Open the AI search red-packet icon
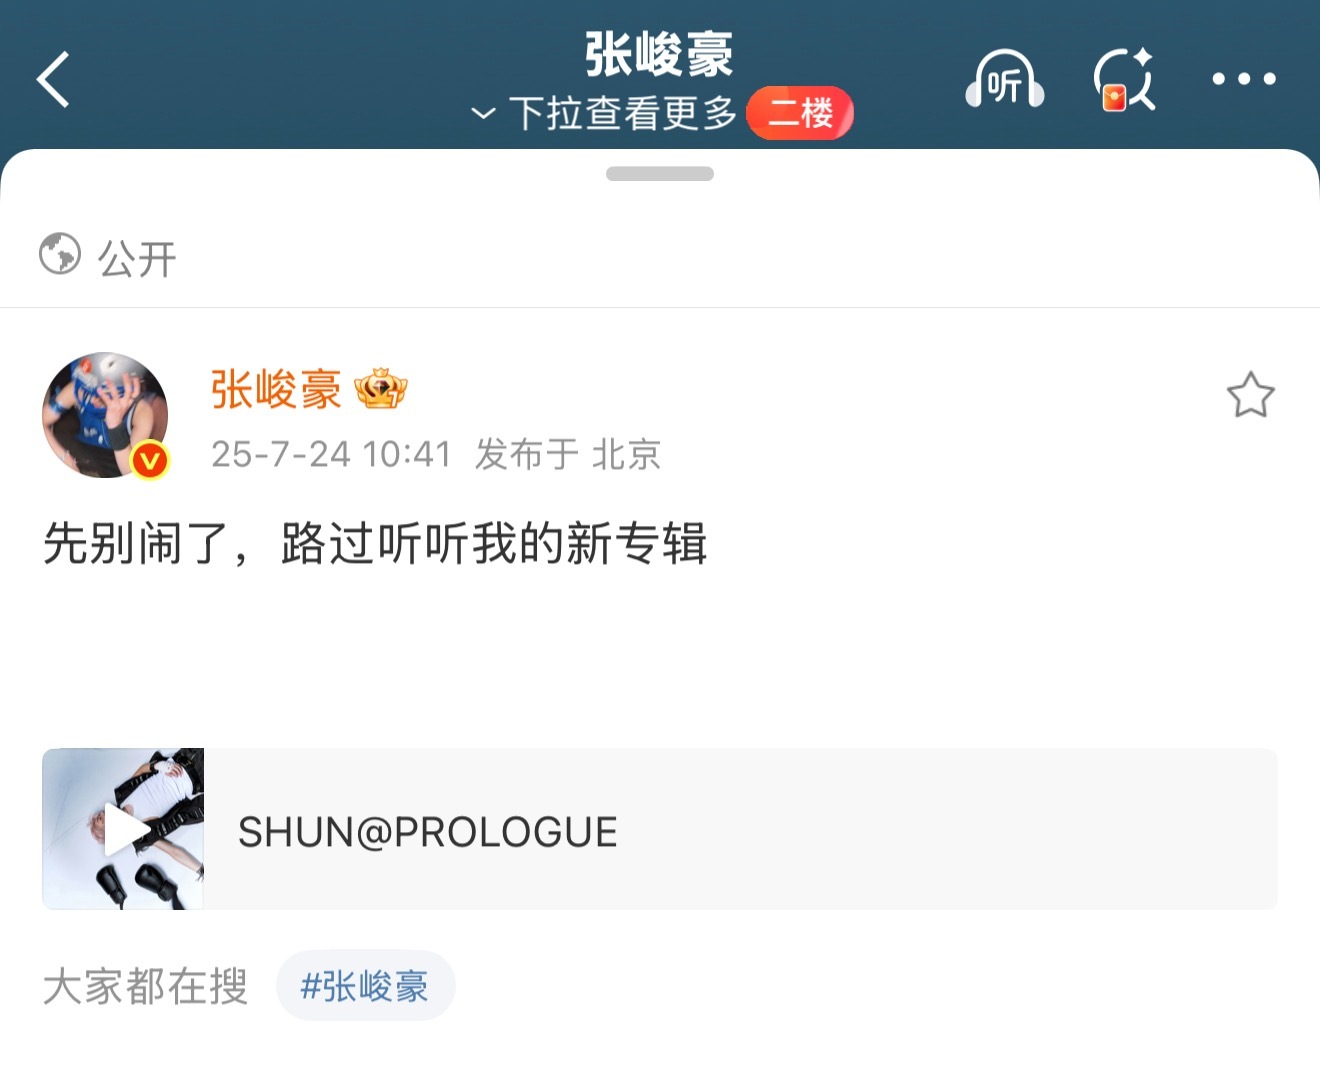Image resolution: width=1320 pixels, height=1070 pixels. pos(1125,79)
